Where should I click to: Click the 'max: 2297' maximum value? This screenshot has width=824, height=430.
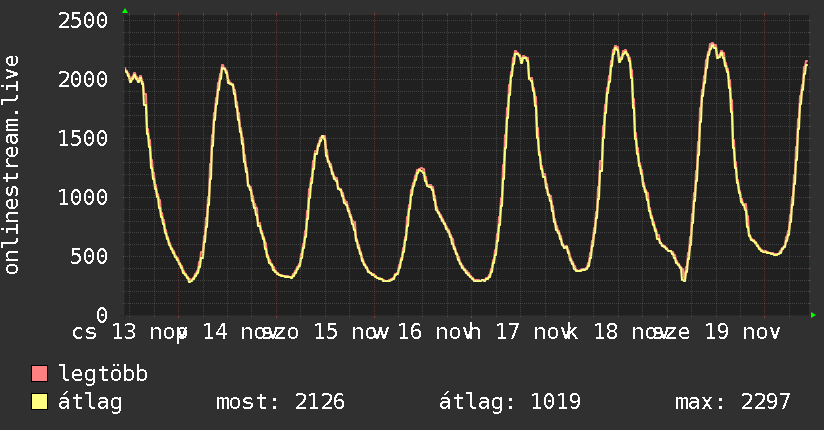(x=733, y=402)
